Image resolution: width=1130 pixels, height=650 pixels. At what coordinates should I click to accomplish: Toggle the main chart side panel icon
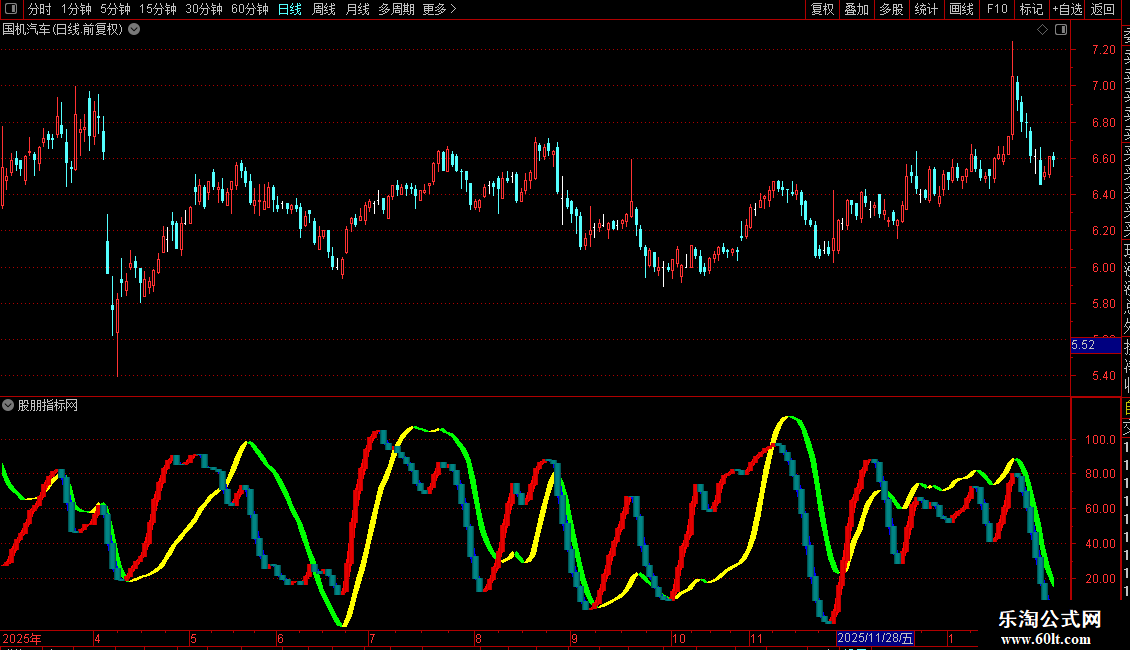1061,30
